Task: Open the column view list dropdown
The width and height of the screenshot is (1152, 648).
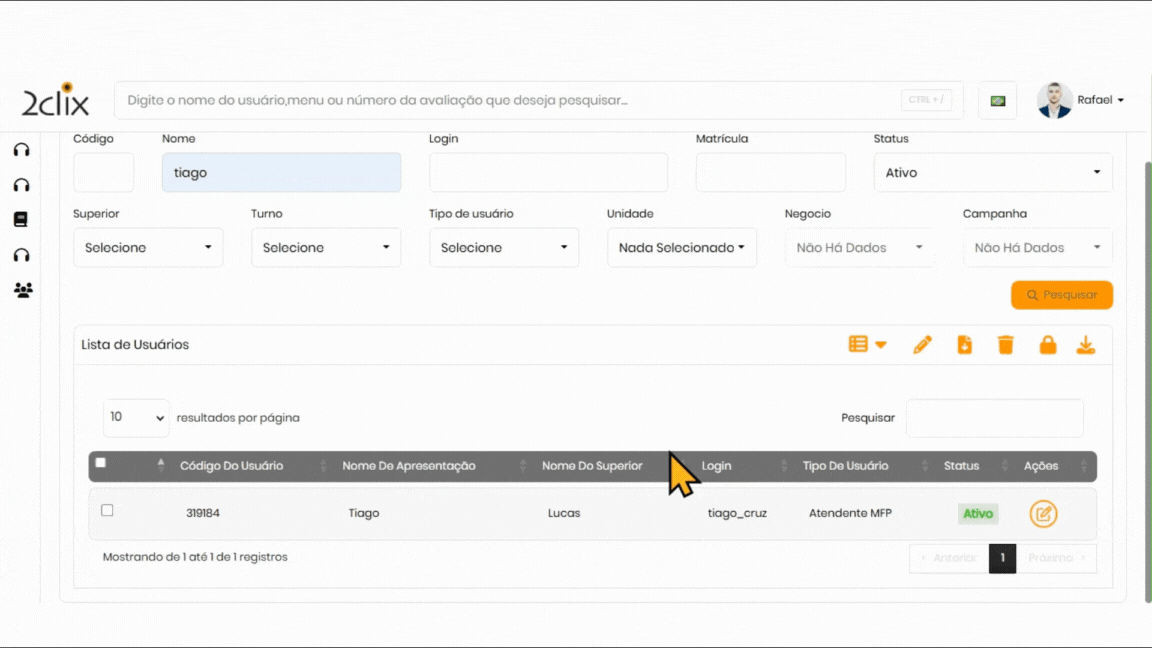Action: [x=867, y=345]
